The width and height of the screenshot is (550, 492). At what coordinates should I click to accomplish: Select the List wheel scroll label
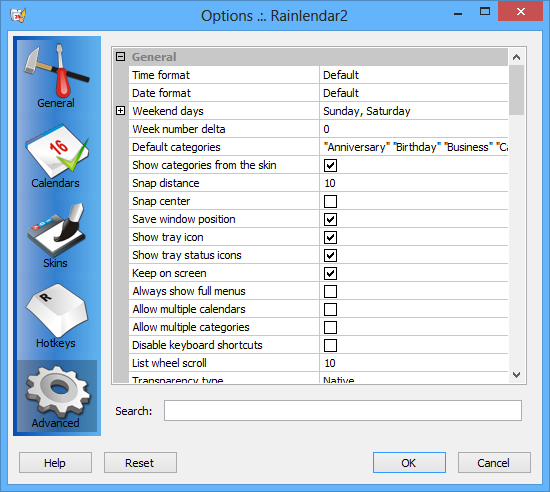(169, 363)
